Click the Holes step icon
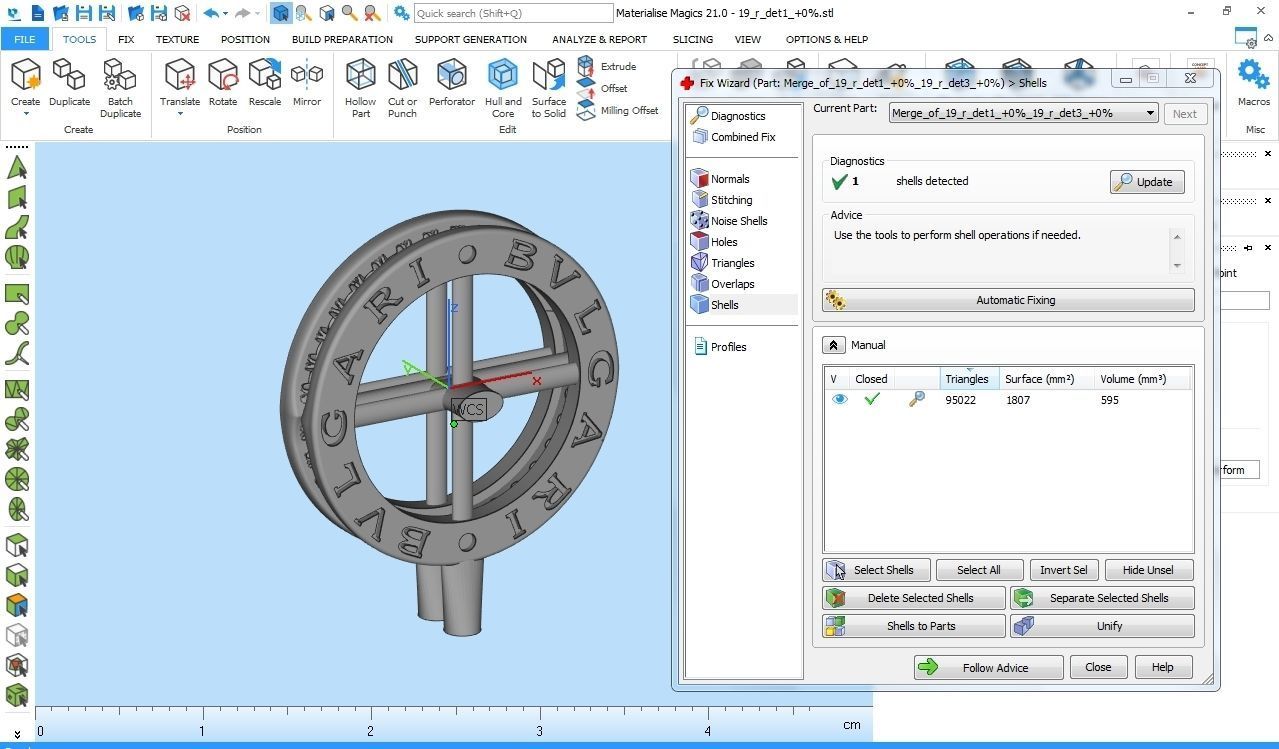1279x749 pixels. point(700,242)
